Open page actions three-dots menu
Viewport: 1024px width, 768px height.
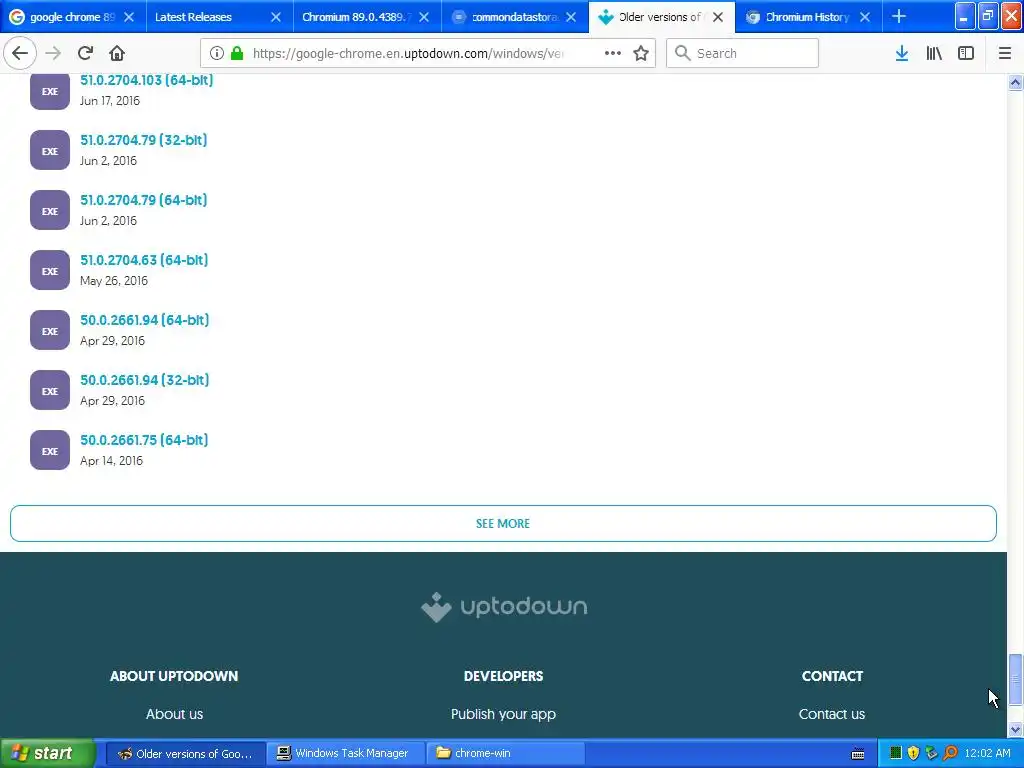613,54
